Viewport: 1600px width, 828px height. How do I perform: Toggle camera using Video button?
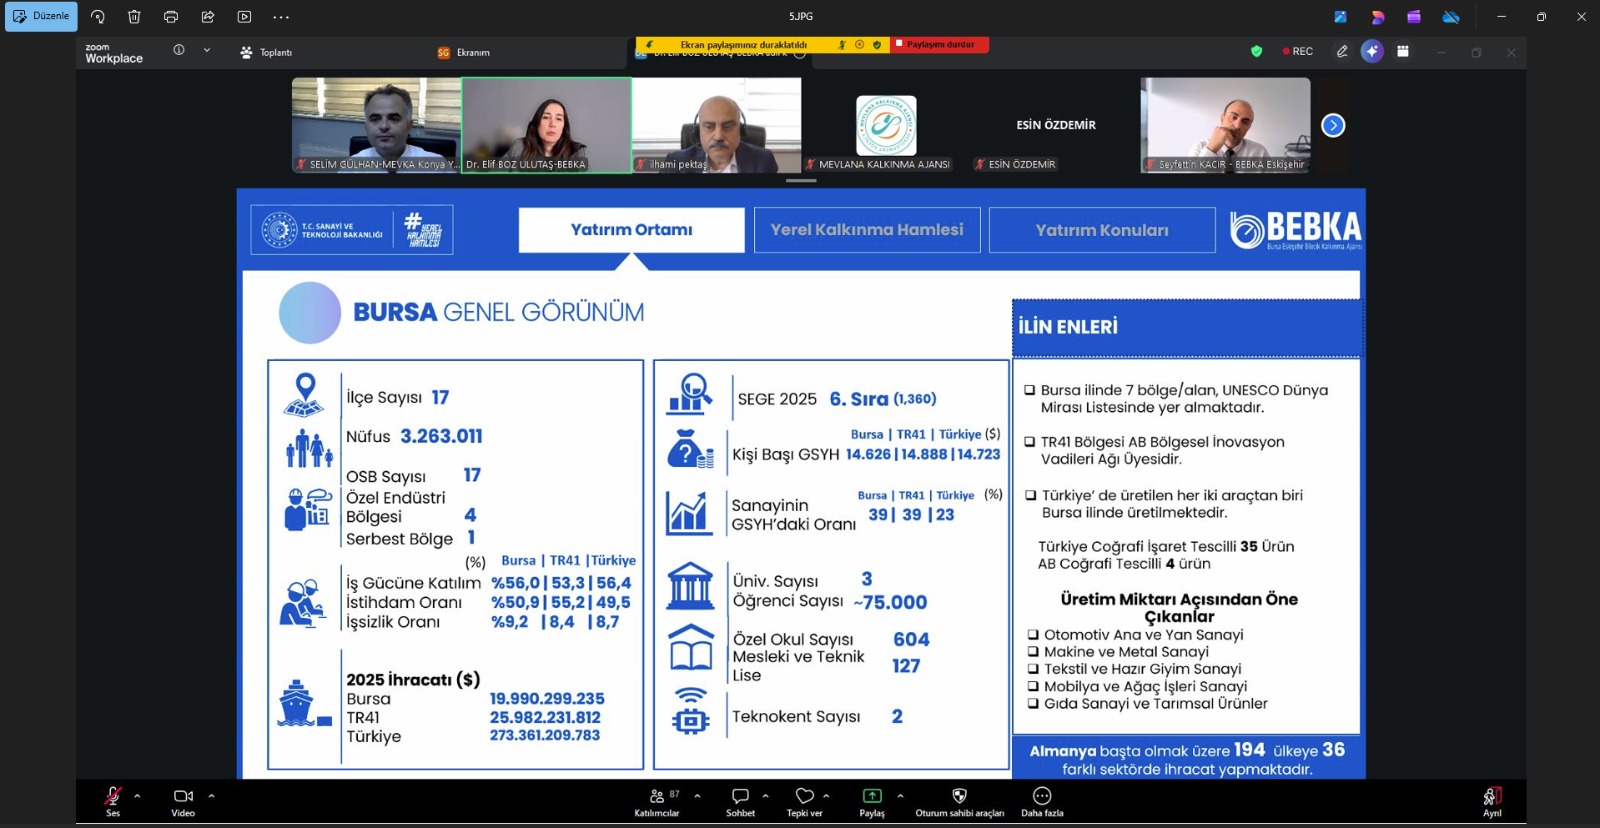pos(183,800)
